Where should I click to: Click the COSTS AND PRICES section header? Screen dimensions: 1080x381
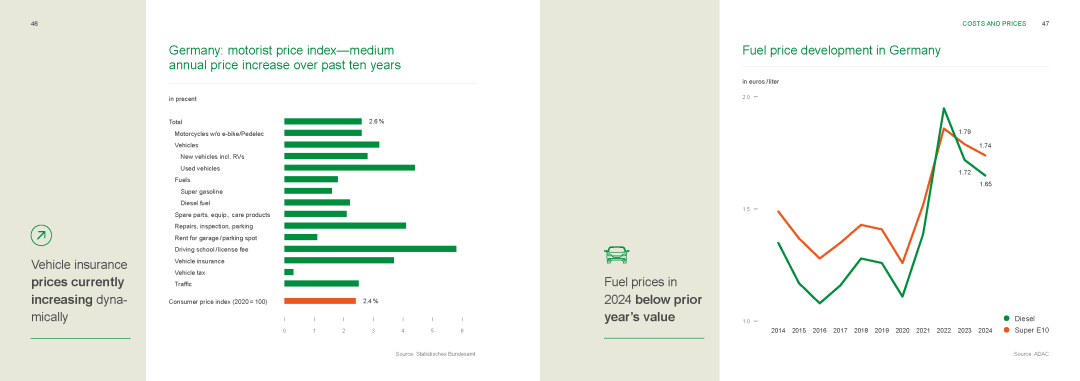[x=994, y=23]
